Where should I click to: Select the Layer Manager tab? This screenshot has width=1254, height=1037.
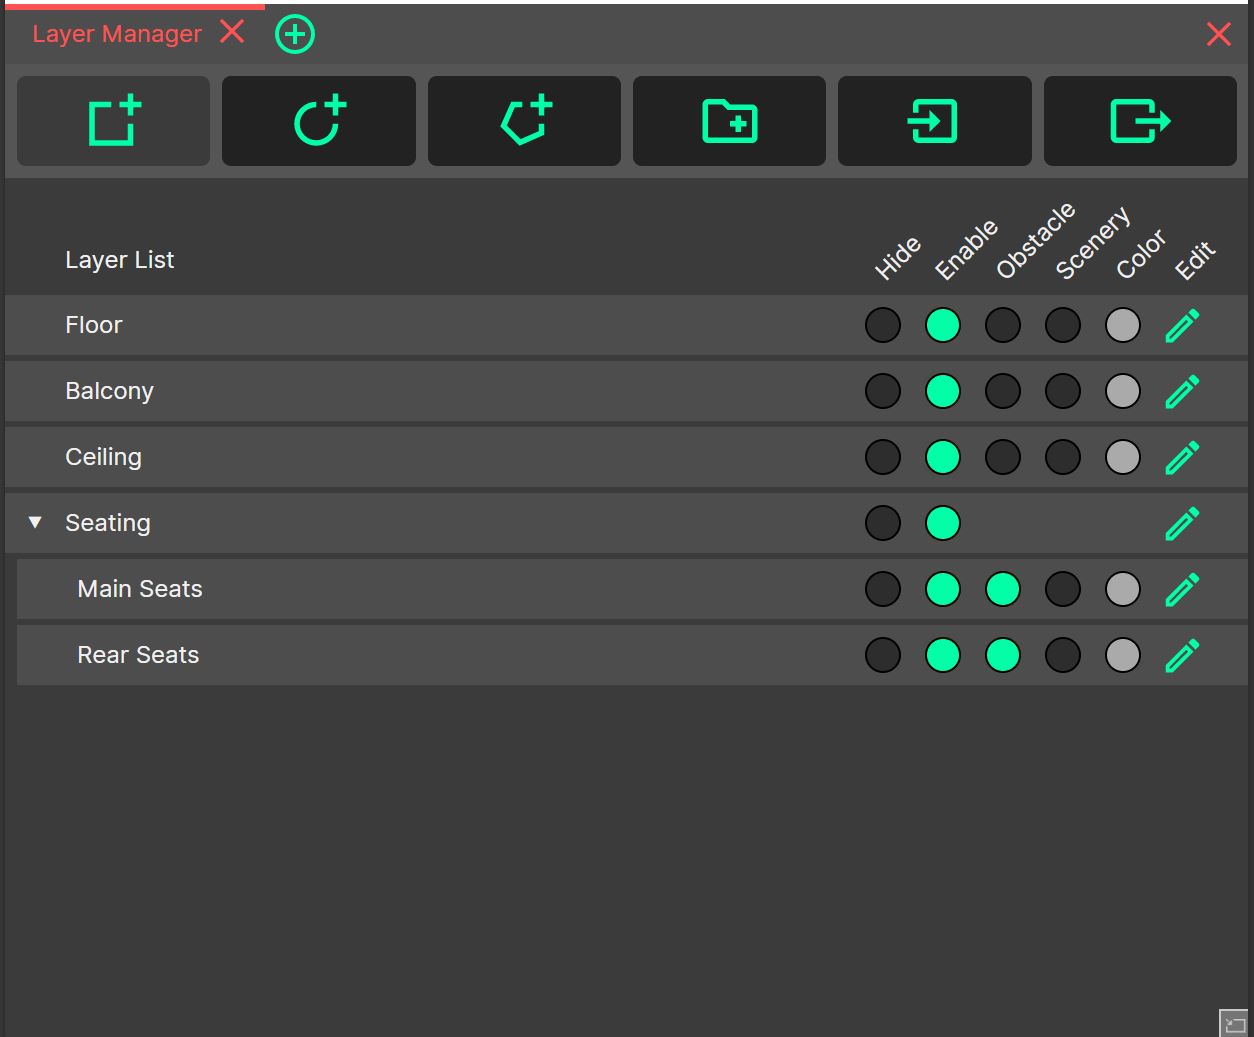click(117, 33)
